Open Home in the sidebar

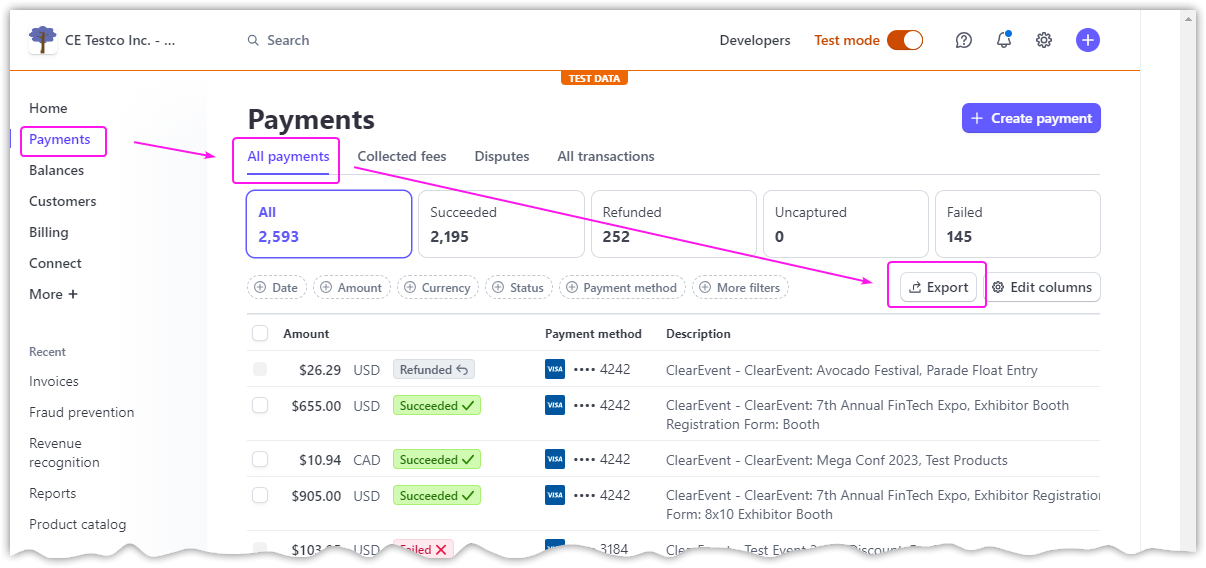48,108
